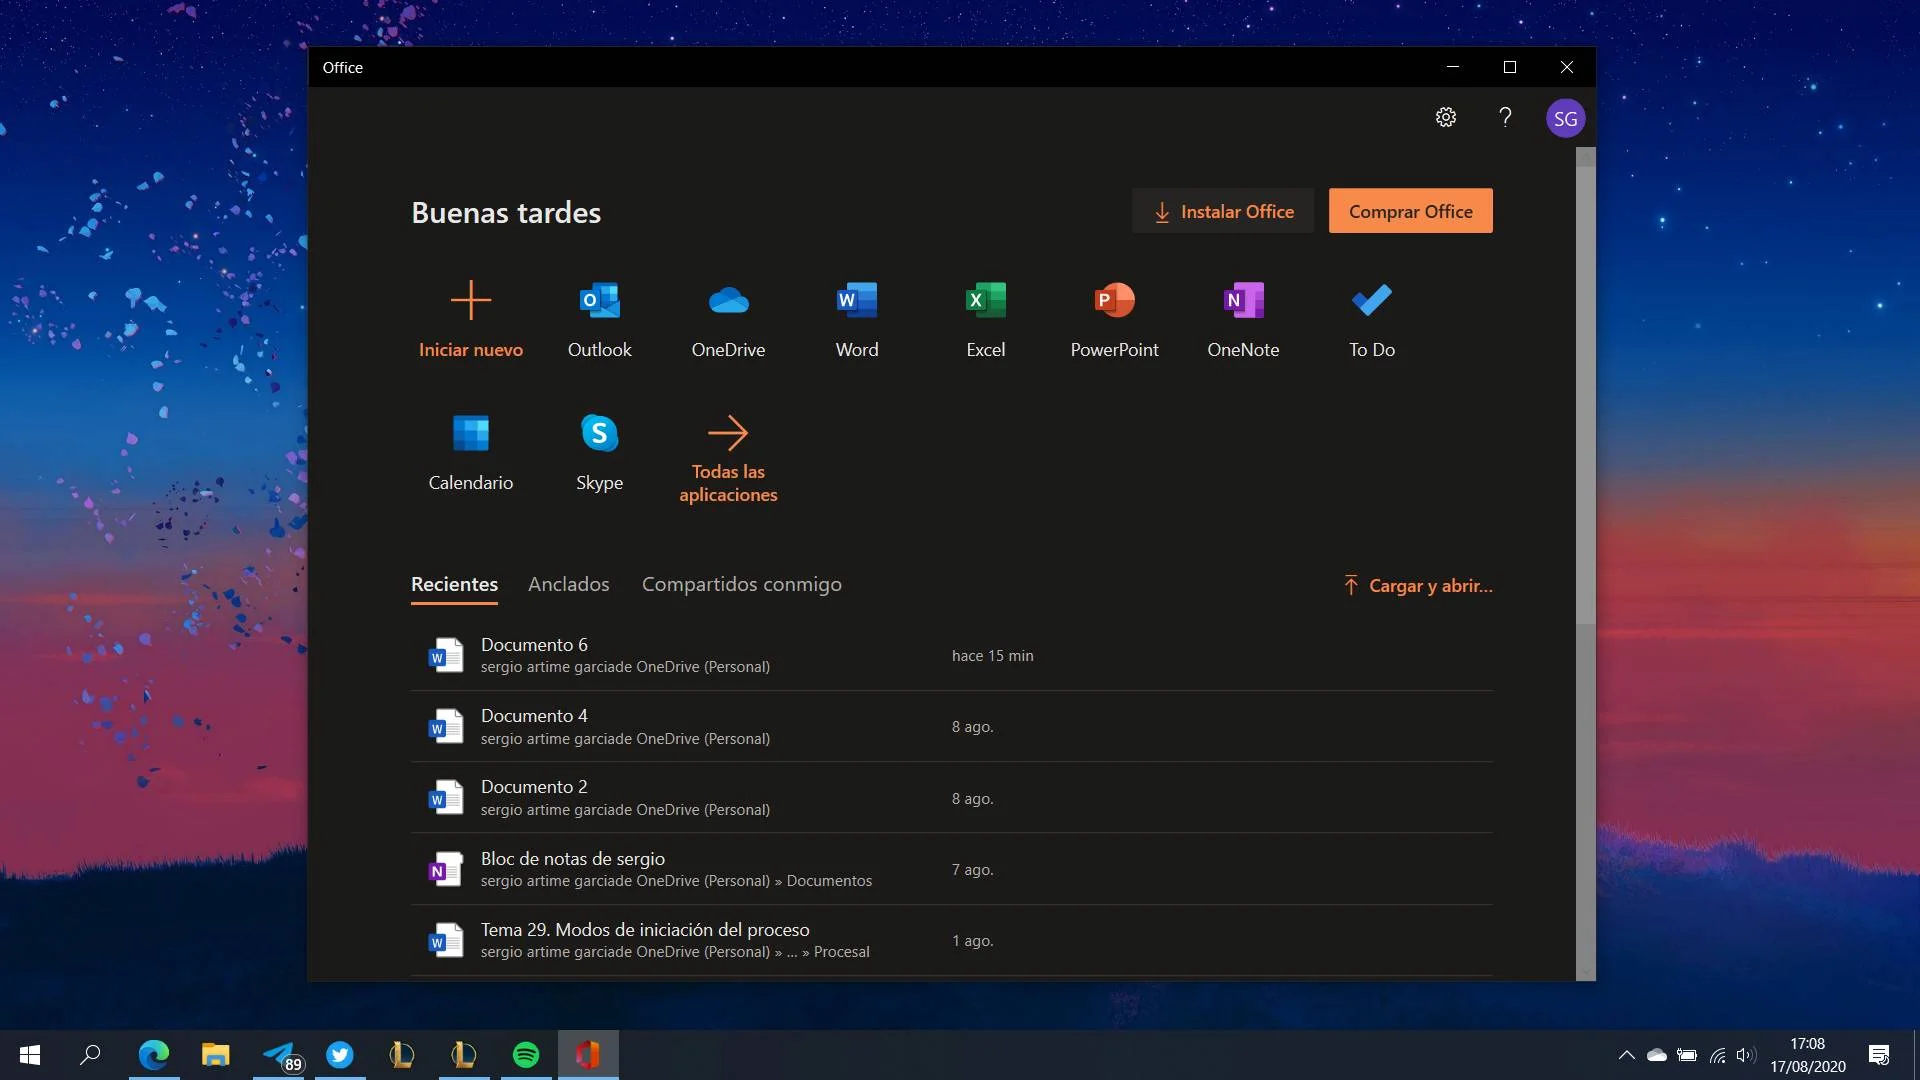
Task: Open the Outlook app icon
Action: (x=599, y=300)
